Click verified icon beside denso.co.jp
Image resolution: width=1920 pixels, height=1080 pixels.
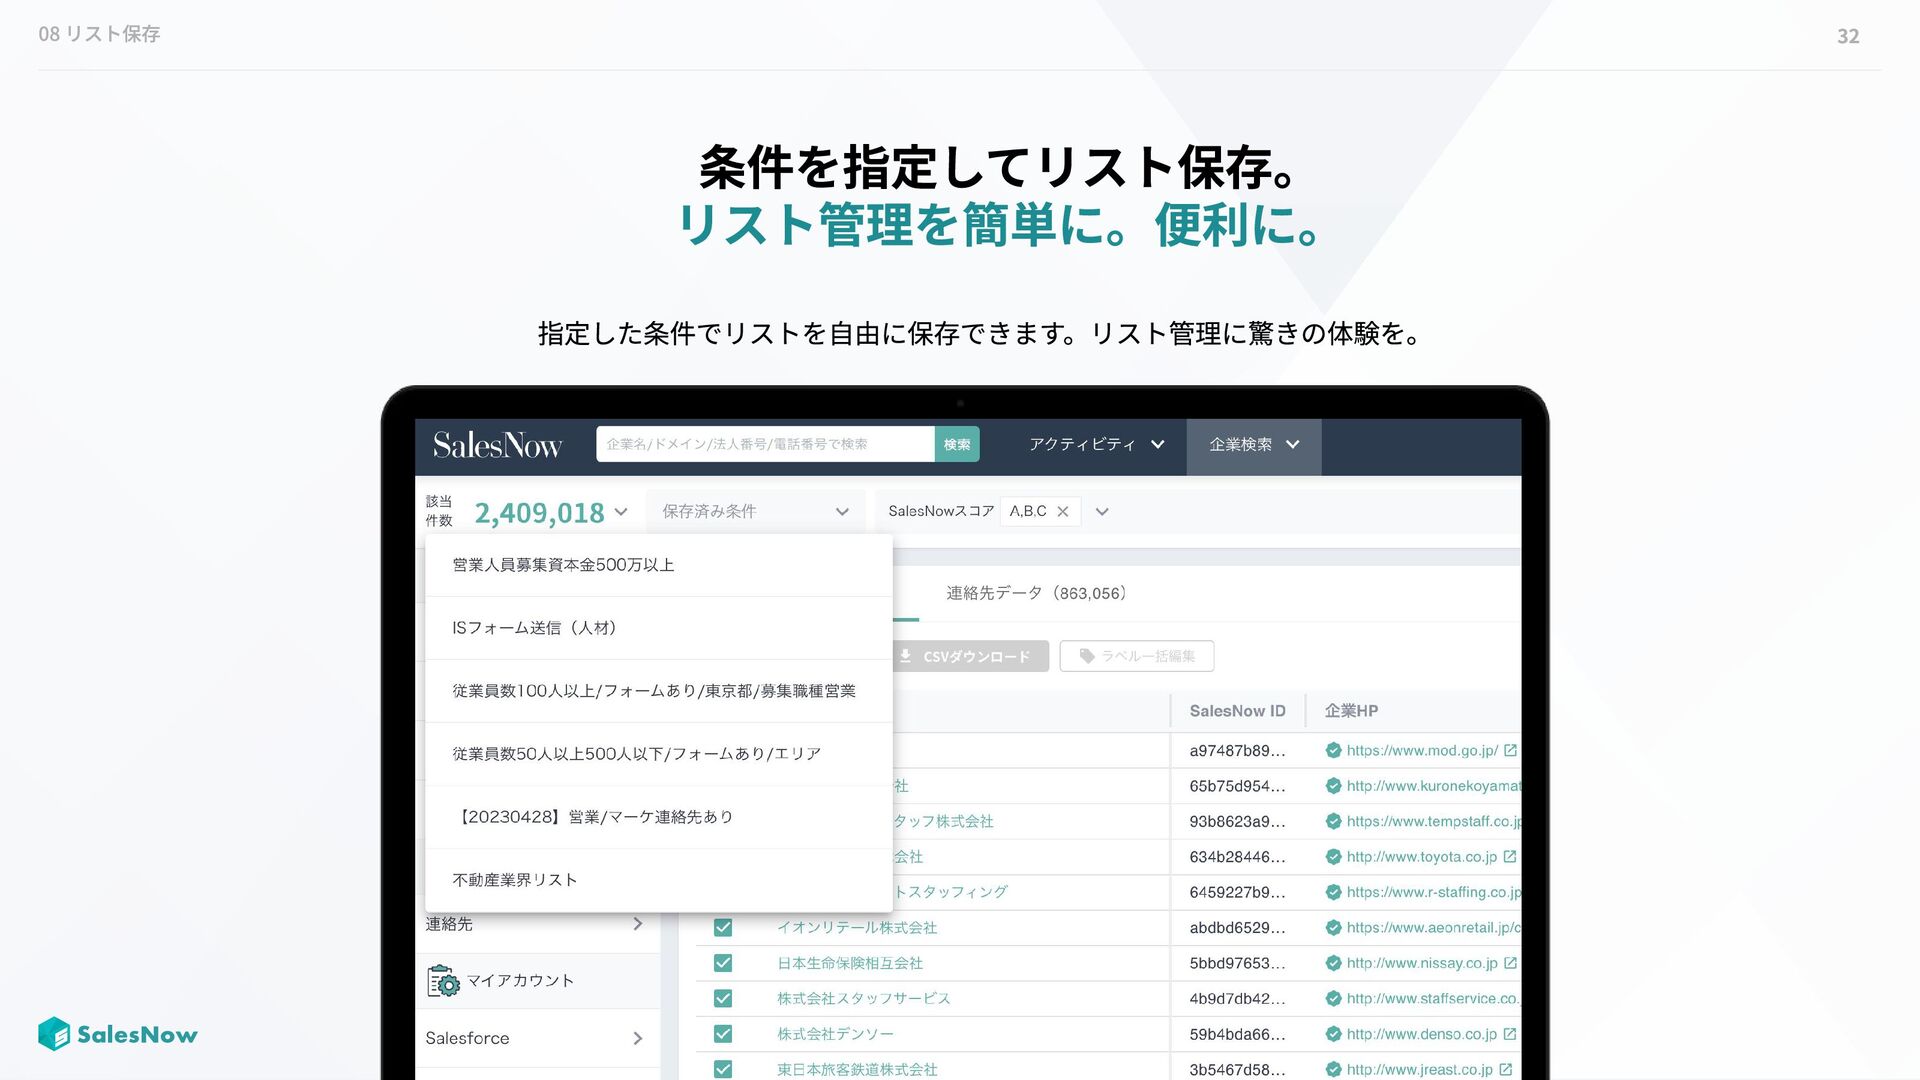1333,1034
